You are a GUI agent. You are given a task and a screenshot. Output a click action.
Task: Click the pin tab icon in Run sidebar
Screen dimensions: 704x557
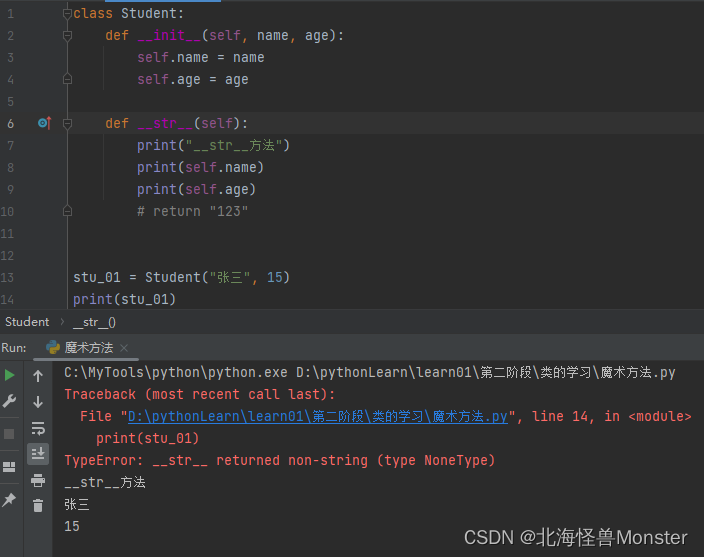pyautogui.click(x=9, y=500)
